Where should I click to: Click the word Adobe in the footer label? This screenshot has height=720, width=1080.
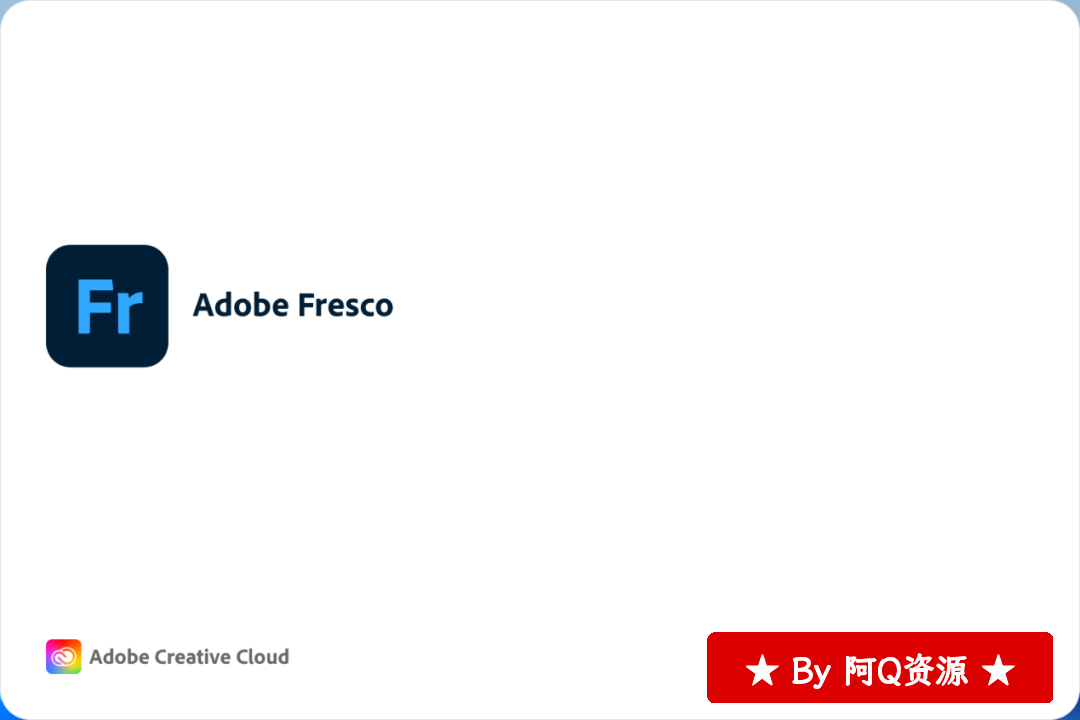tap(119, 657)
